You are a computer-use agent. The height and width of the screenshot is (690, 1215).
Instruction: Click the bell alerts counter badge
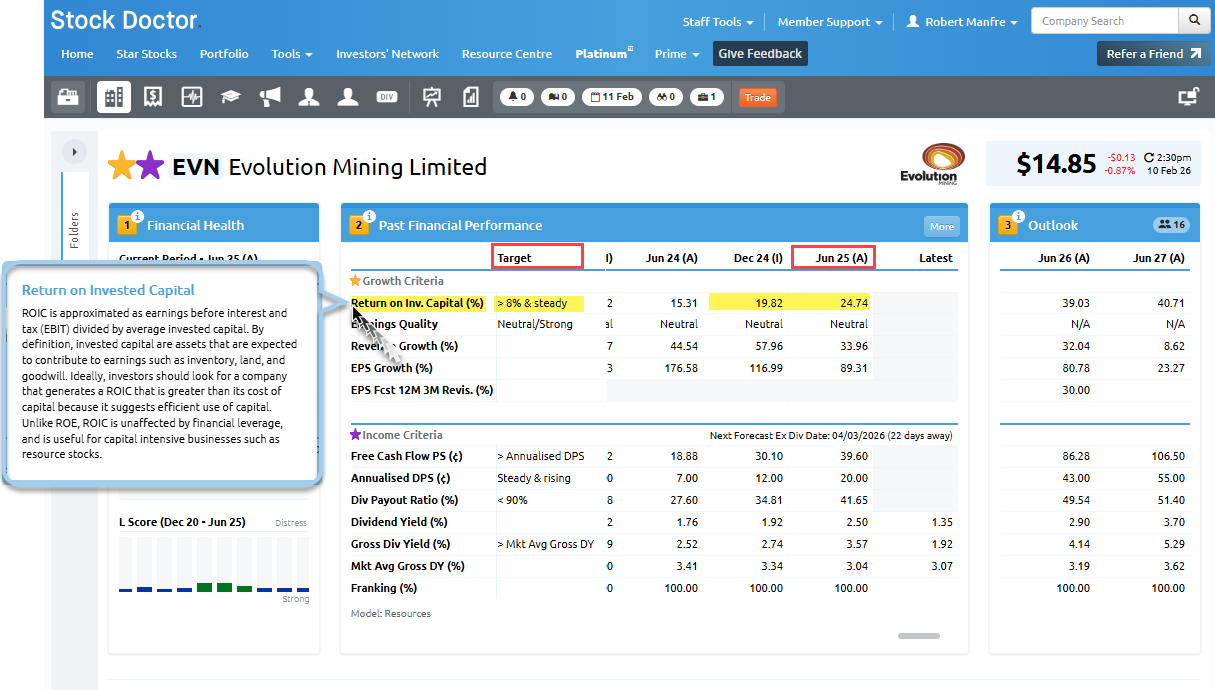coord(517,97)
